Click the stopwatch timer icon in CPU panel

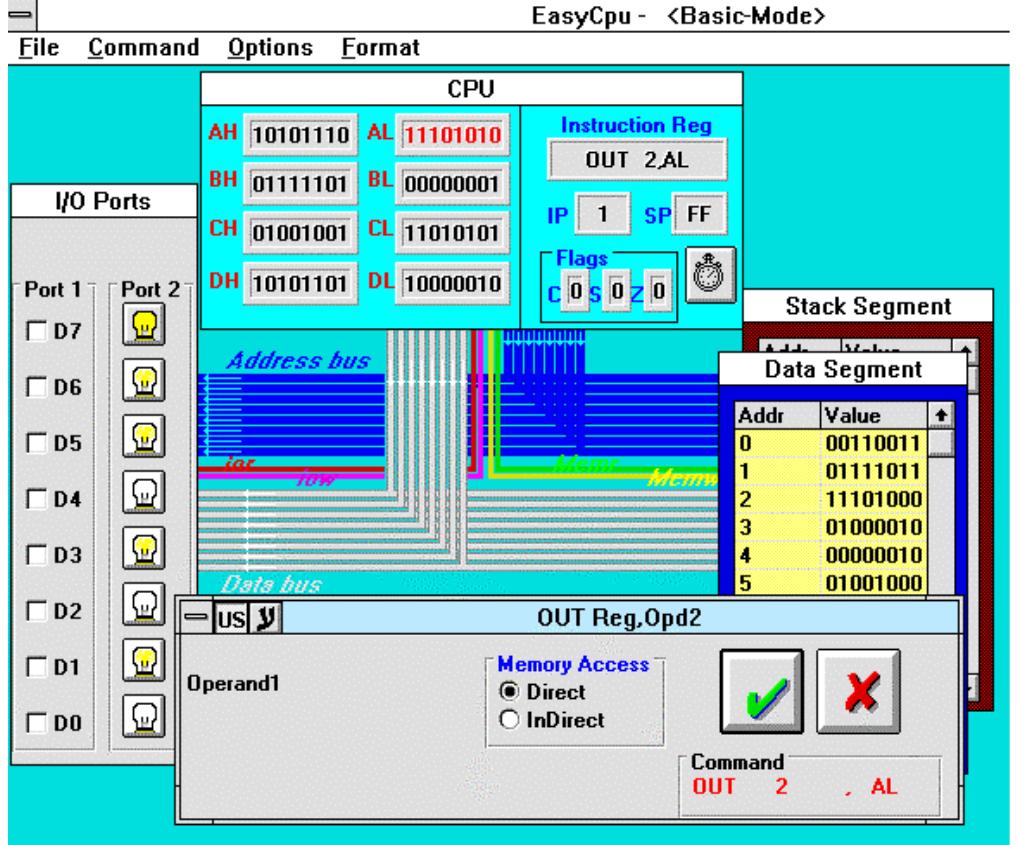(x=710, y=275)
